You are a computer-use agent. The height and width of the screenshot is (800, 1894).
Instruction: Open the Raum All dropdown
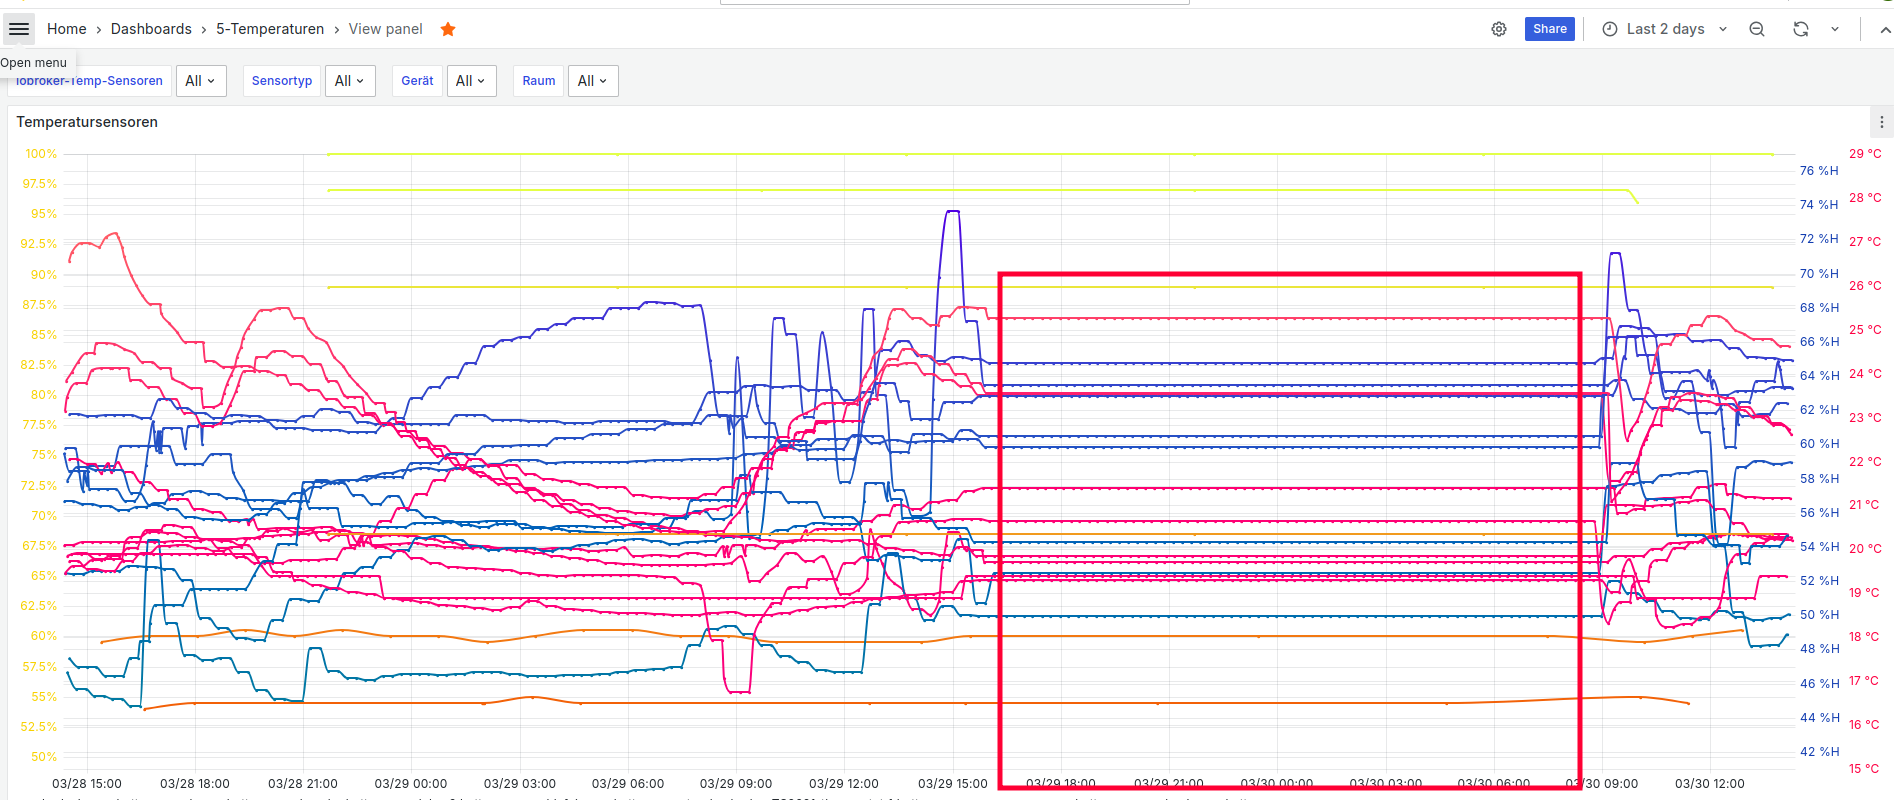pyautogui.click(x=593, y=81)
